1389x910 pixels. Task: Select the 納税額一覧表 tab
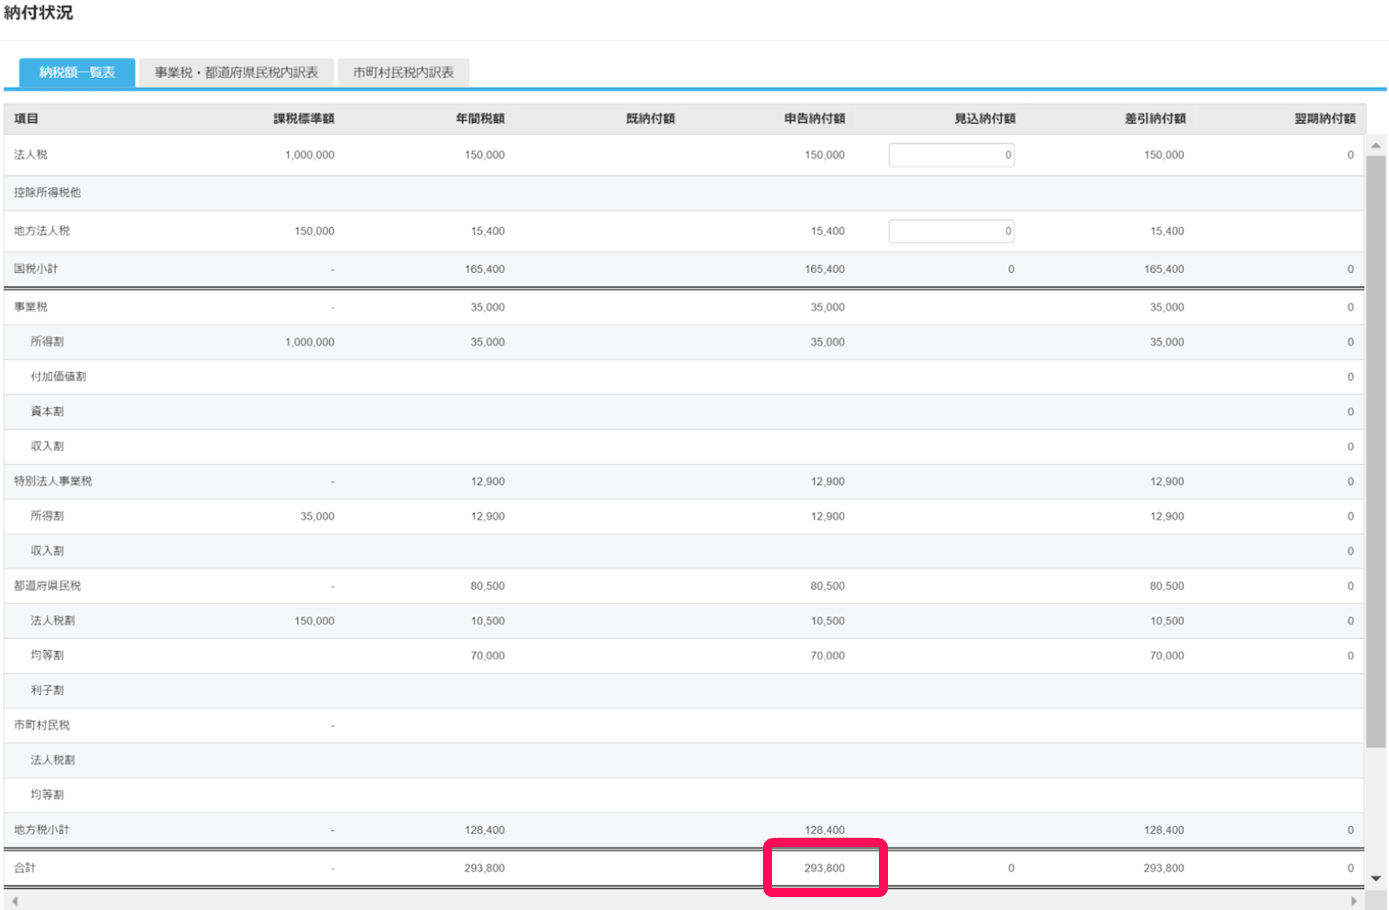click(77, 72)
